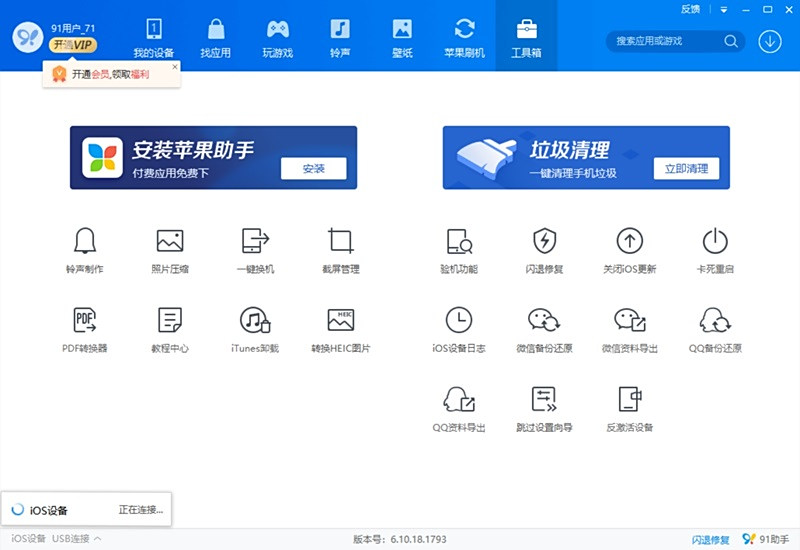
Task: Launch the 一键换机 phone transfer tool
Action: pyautogui.click(x=255, y=241)
